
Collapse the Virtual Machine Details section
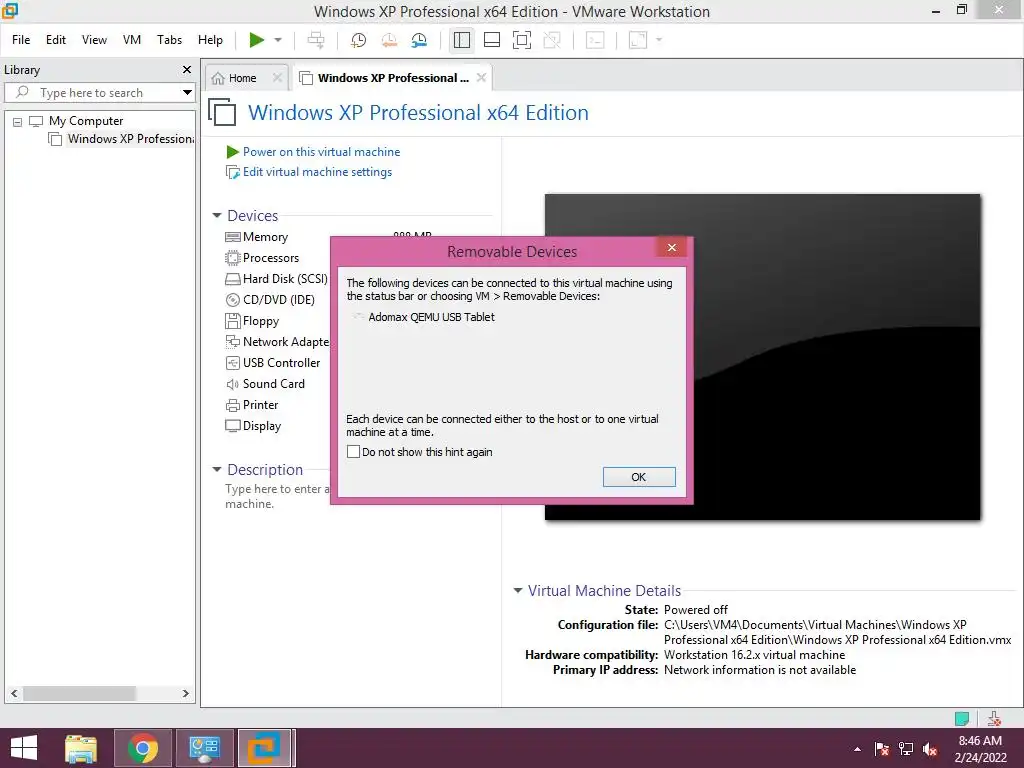(x=518, y=590)
